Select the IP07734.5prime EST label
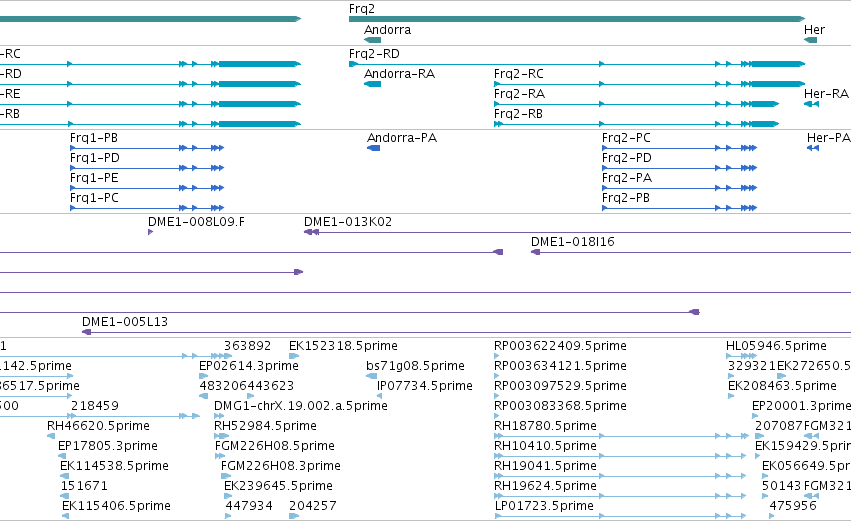 tap(425, 386)
